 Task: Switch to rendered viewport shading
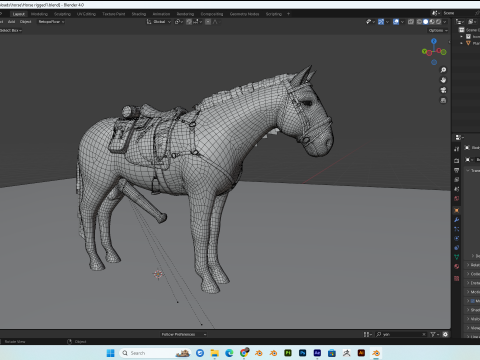438,22
